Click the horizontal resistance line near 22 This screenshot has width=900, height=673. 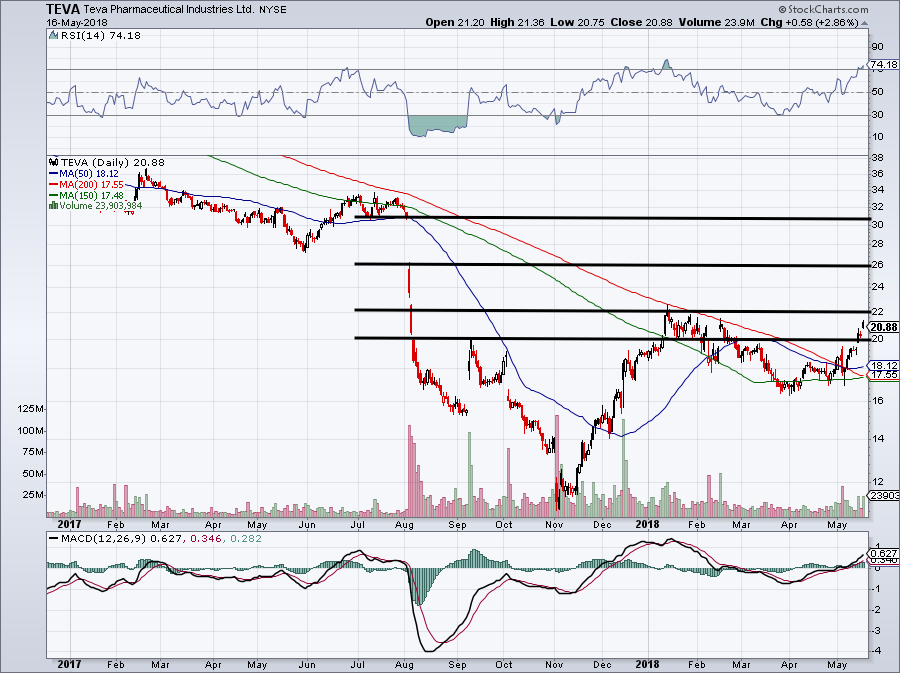[612, 311]
